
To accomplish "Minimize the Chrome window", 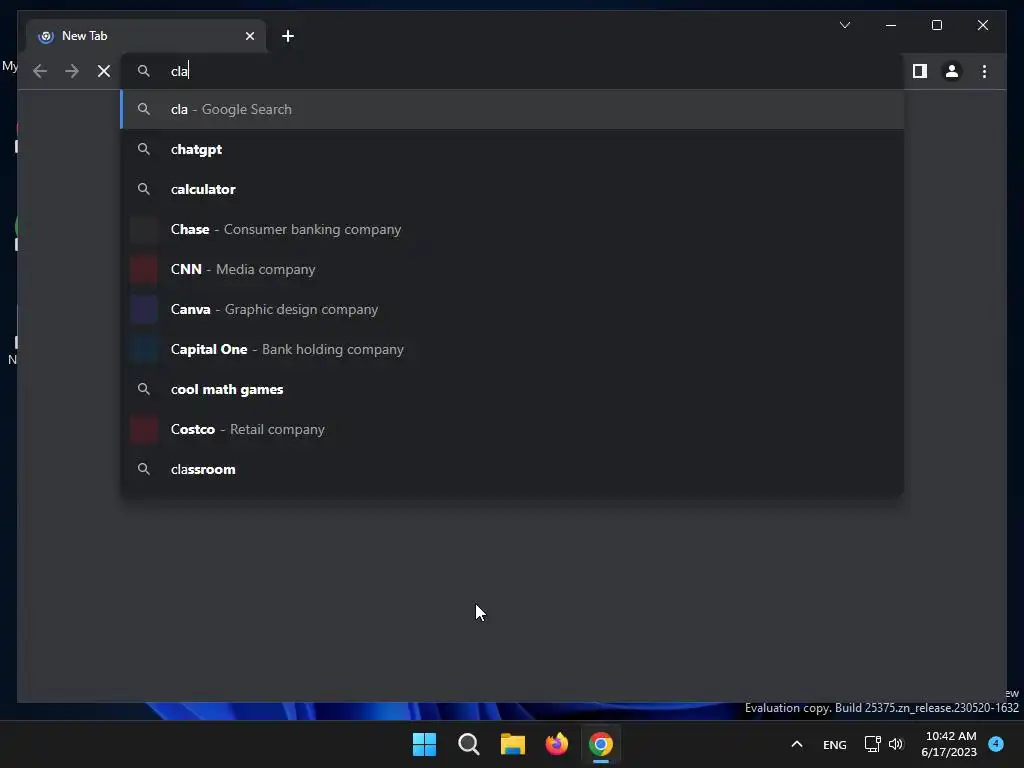I will [891, 25].
